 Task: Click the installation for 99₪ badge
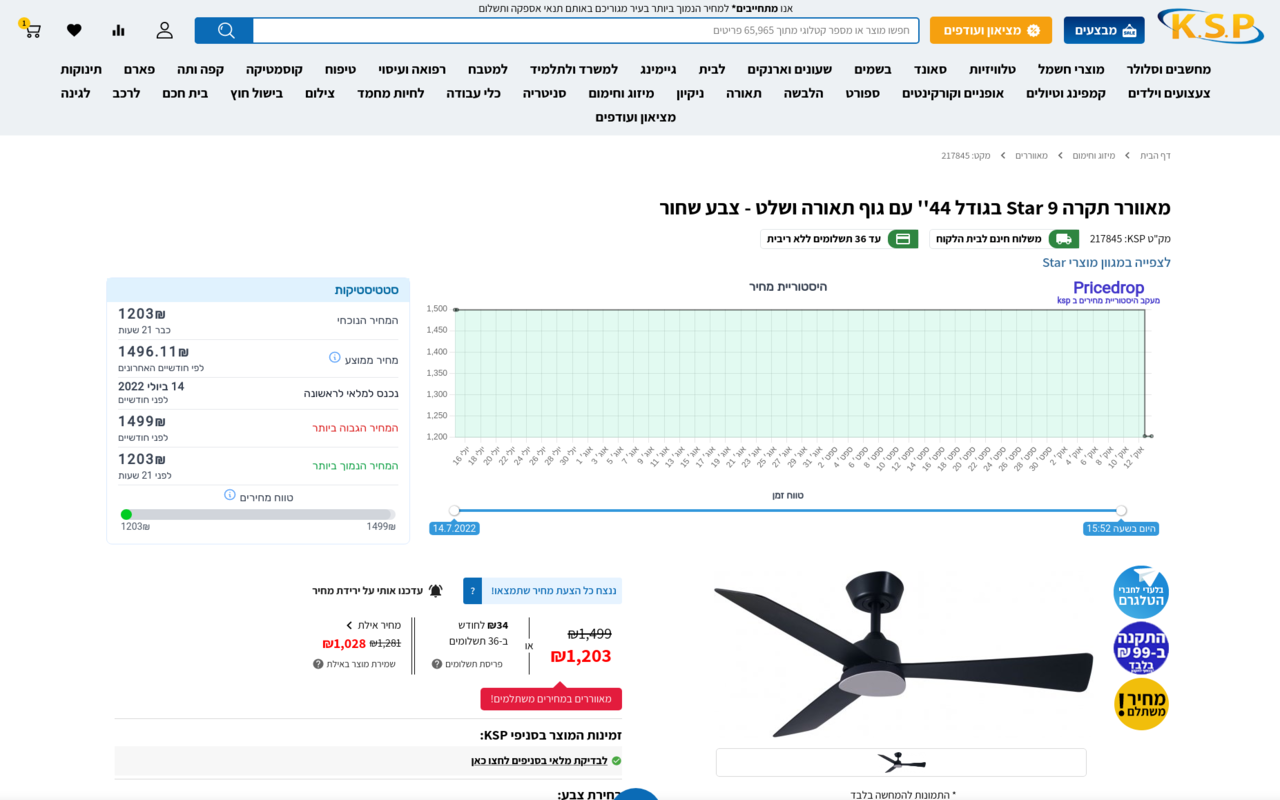[1141, 648]
